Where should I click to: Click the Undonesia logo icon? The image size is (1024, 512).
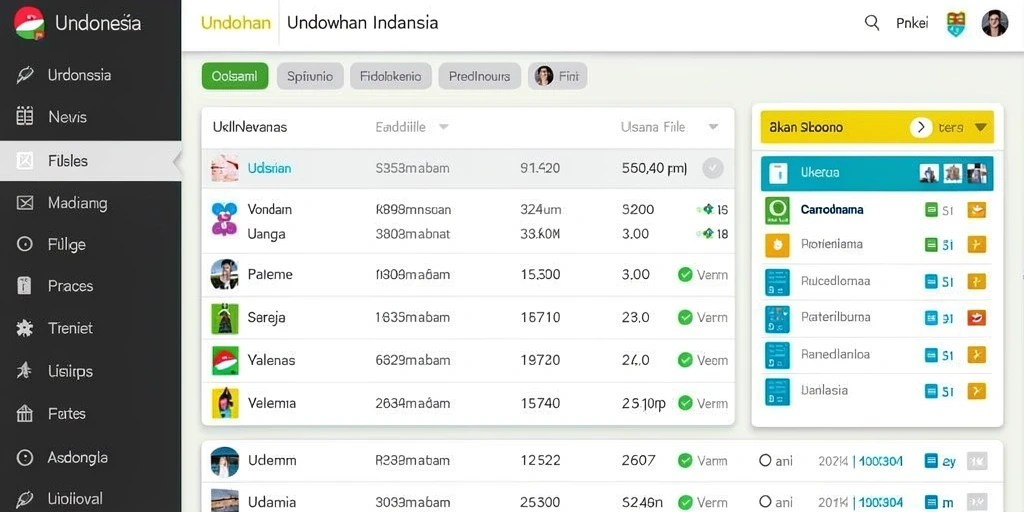[x=29, y=23]
